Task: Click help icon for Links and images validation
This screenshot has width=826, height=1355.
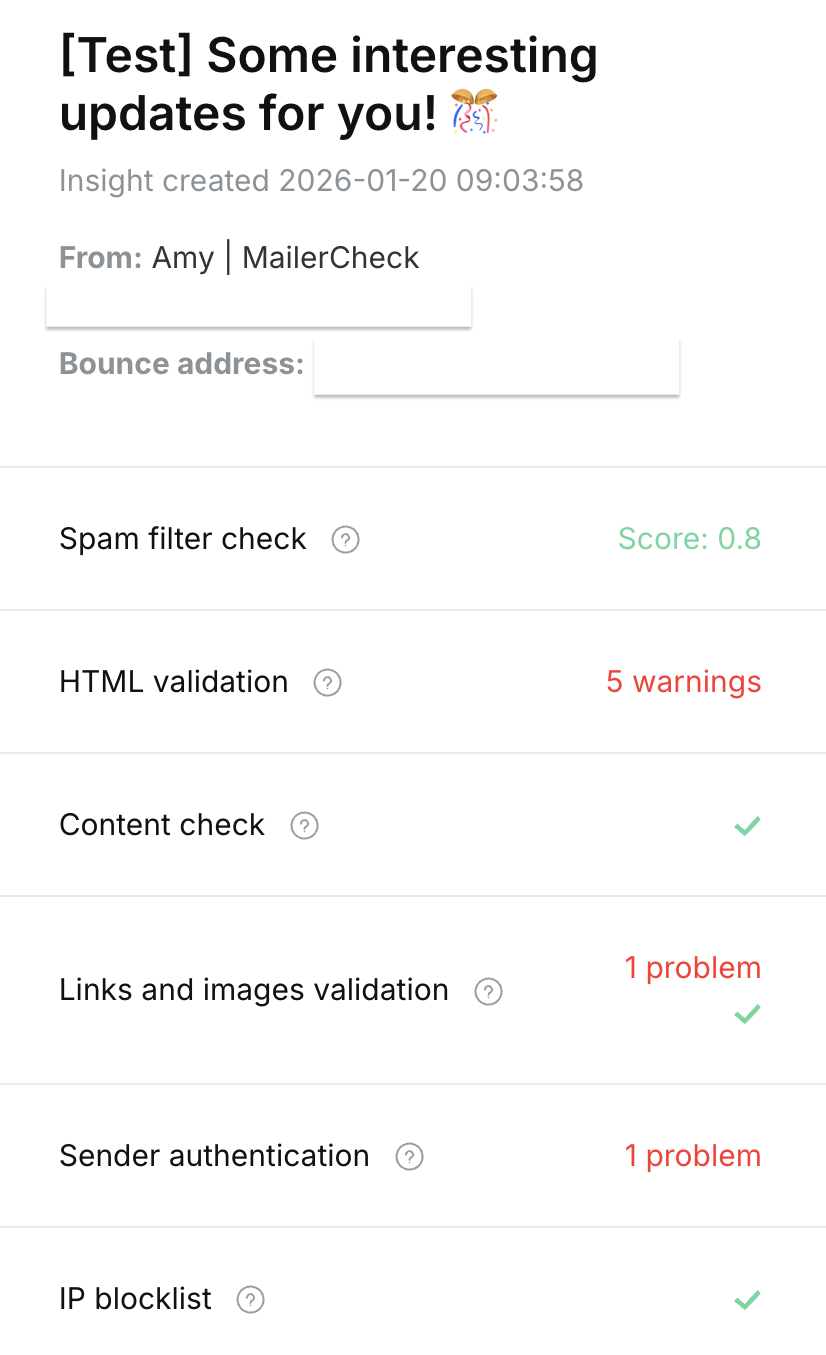Action: [x=487, y=991]
